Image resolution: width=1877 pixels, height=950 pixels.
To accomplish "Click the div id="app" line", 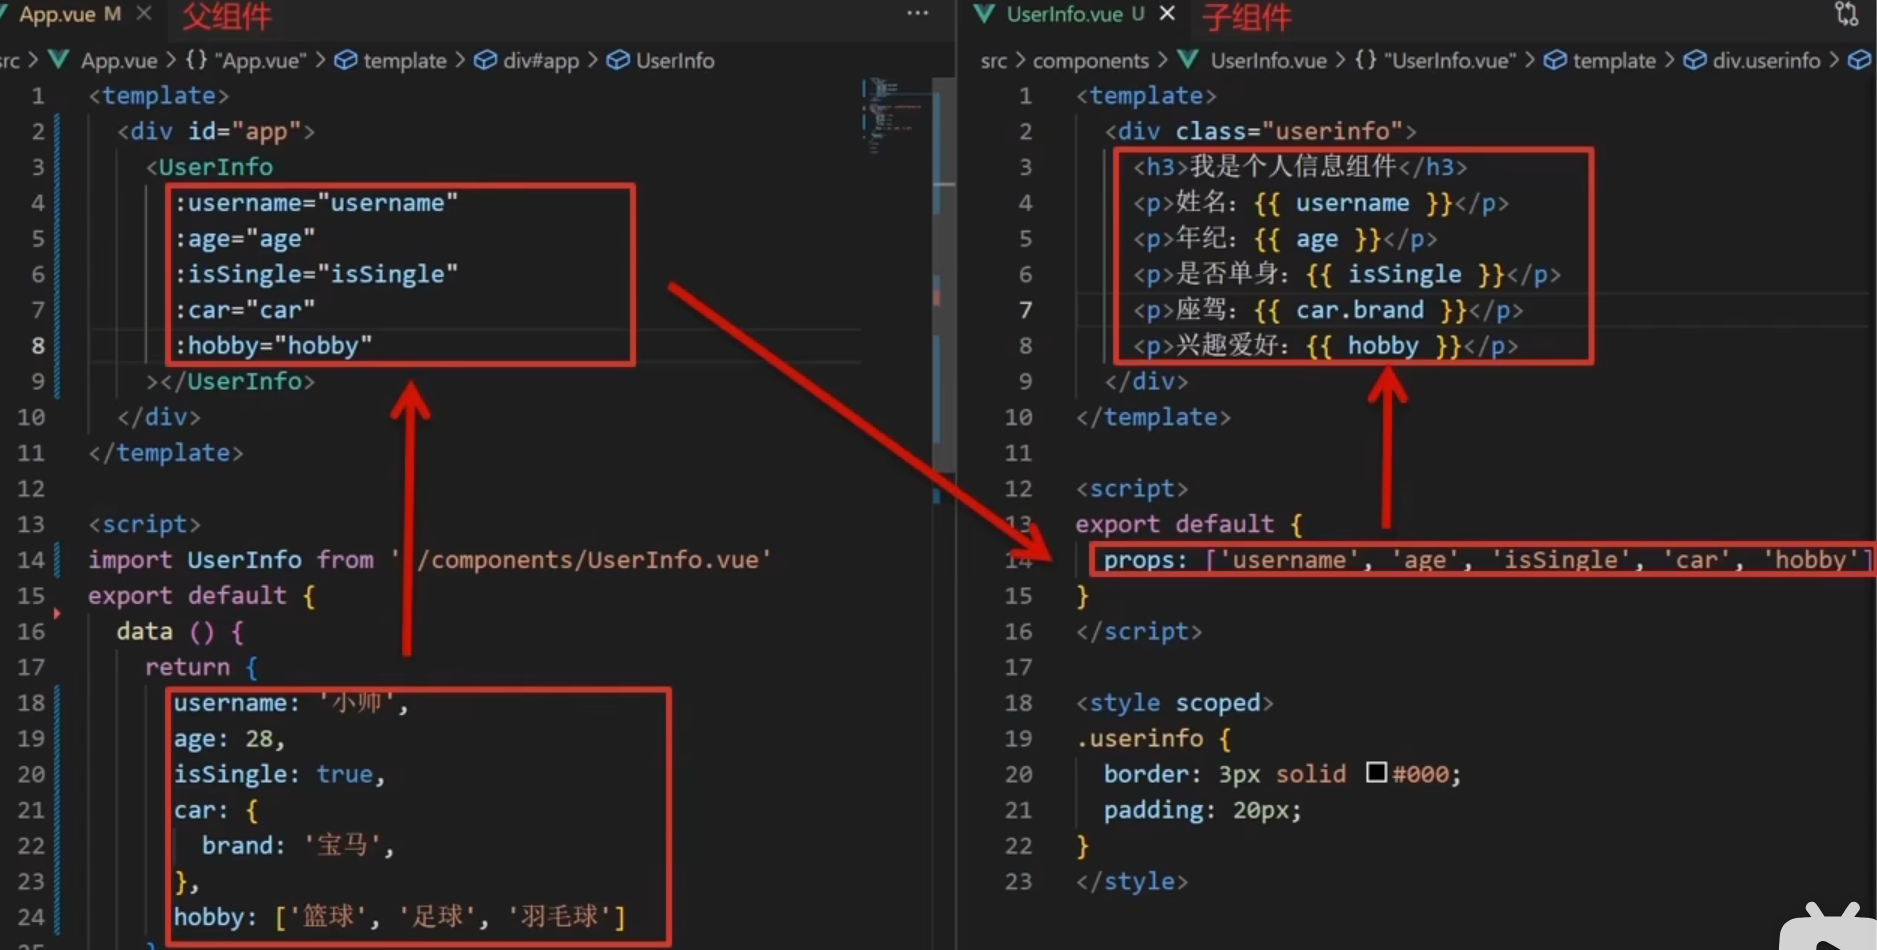I will 216,131.
